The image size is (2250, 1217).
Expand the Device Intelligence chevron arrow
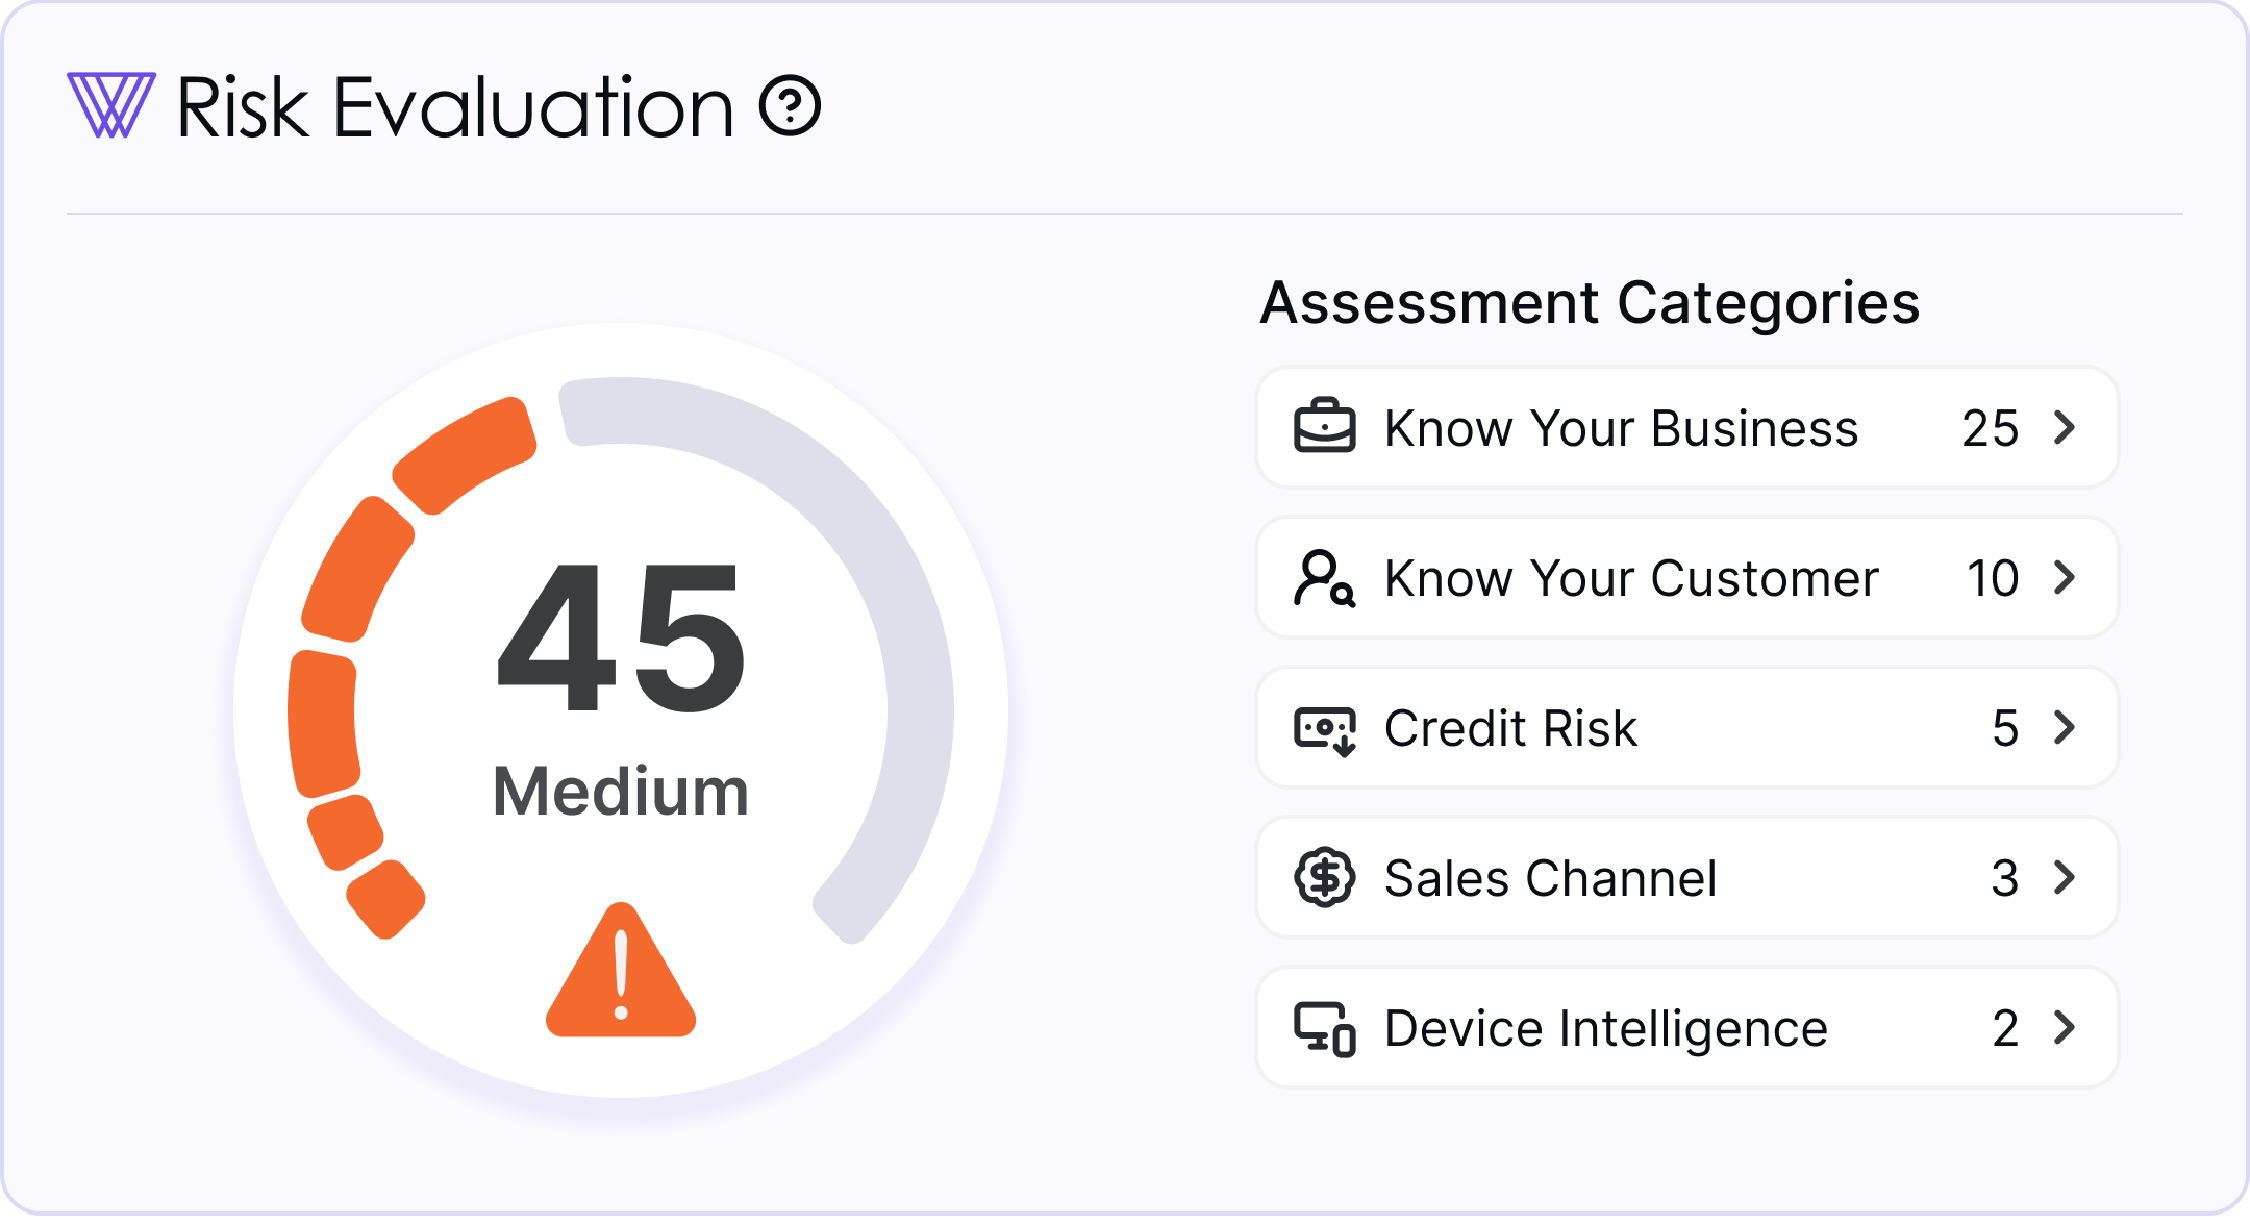2064,1027
